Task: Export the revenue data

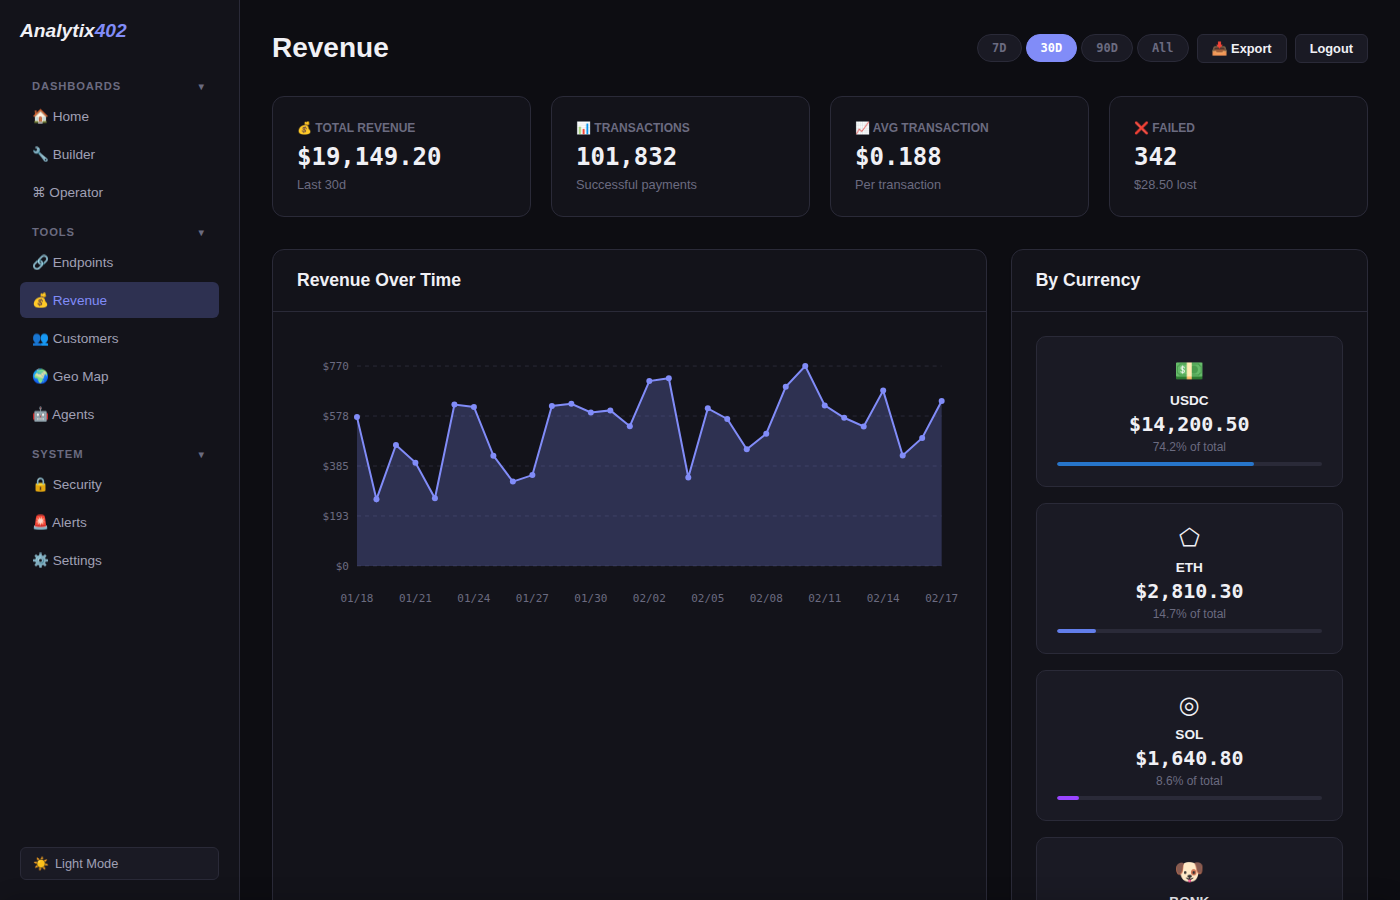Action: (x=1241, y=48)
